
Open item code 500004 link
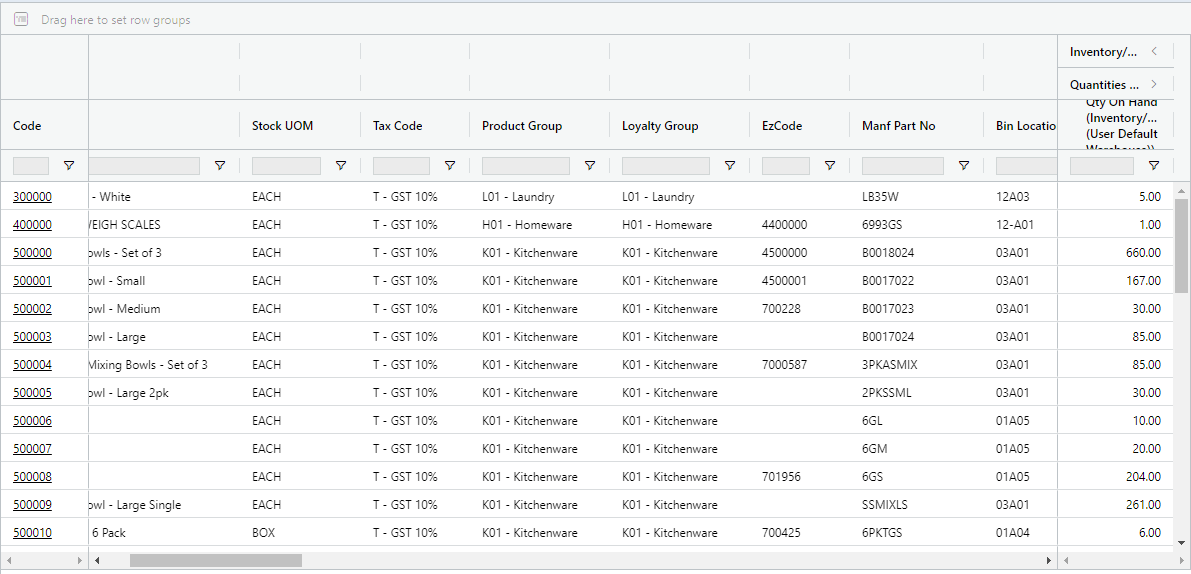point(32,365)
